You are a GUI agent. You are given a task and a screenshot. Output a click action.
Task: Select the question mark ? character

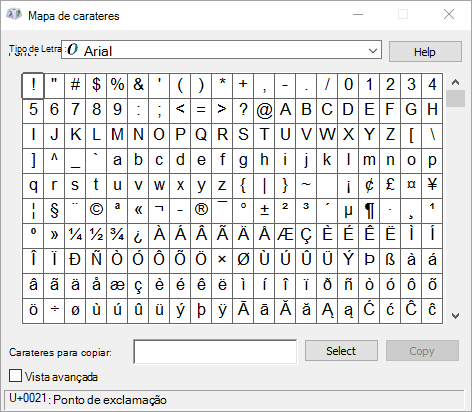click(x=243, y=111)
